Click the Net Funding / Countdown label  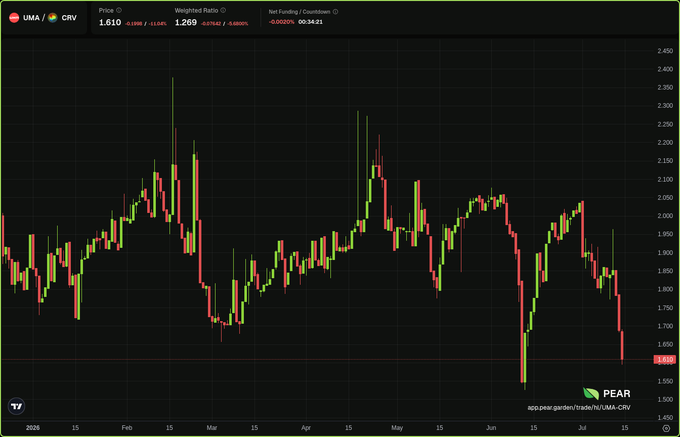click(x=300, y=12)
